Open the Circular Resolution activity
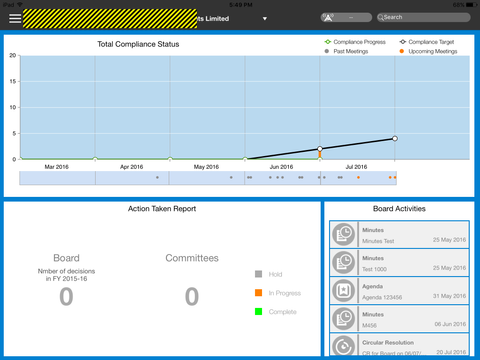480x360 pixels. tap(399, 345)
